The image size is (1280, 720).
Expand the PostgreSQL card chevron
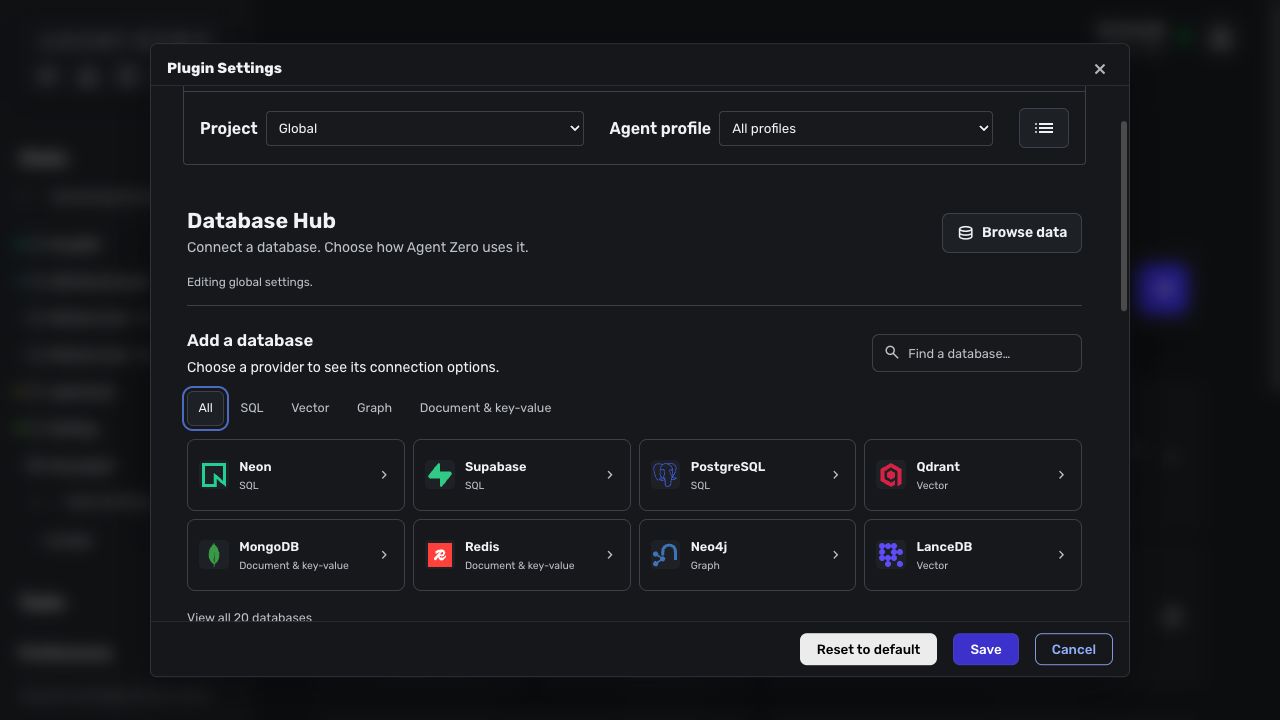click(x=836, y=475)
